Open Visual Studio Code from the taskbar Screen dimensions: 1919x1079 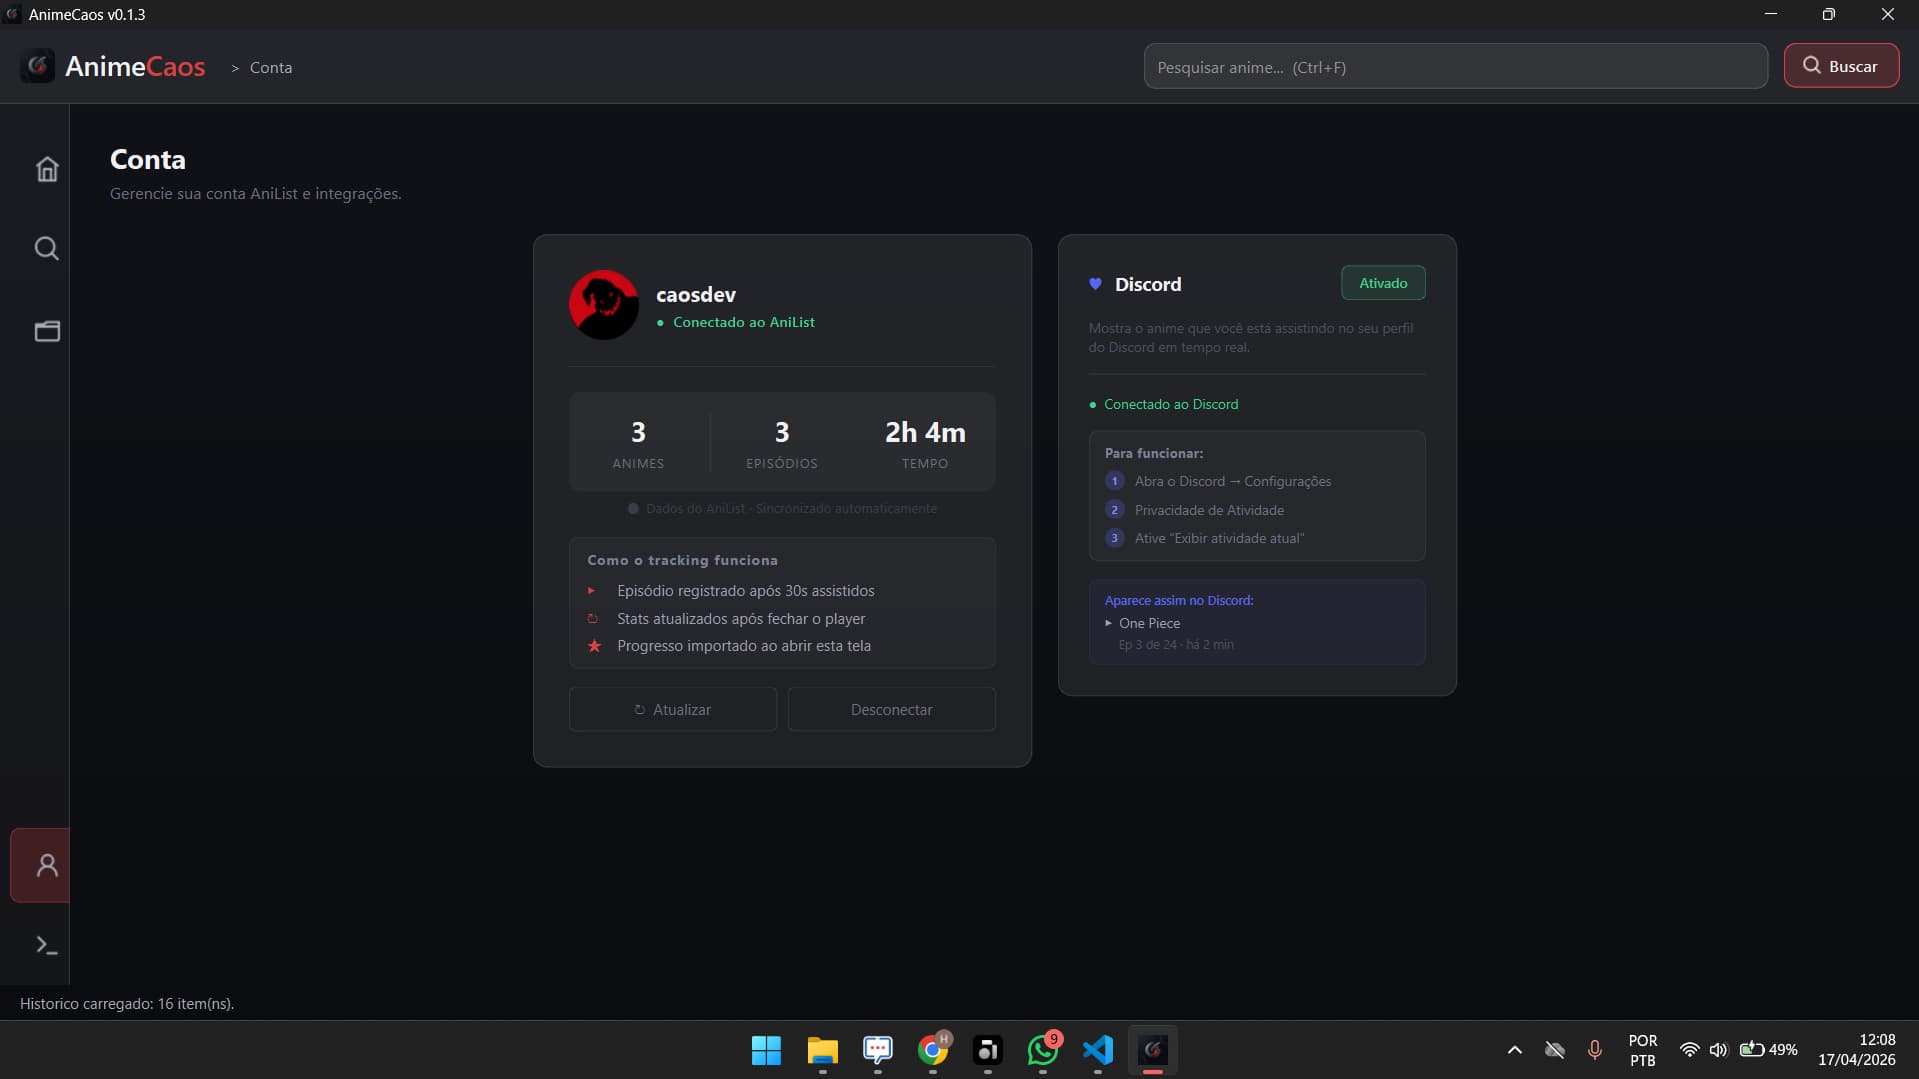pos(1097,1051)
